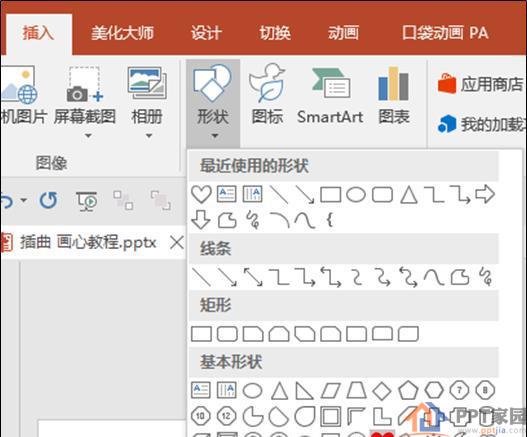This screenshot has height=437, width=527.
Task: Select octagon (8) in 基本形状
Action: coord(485,391)
